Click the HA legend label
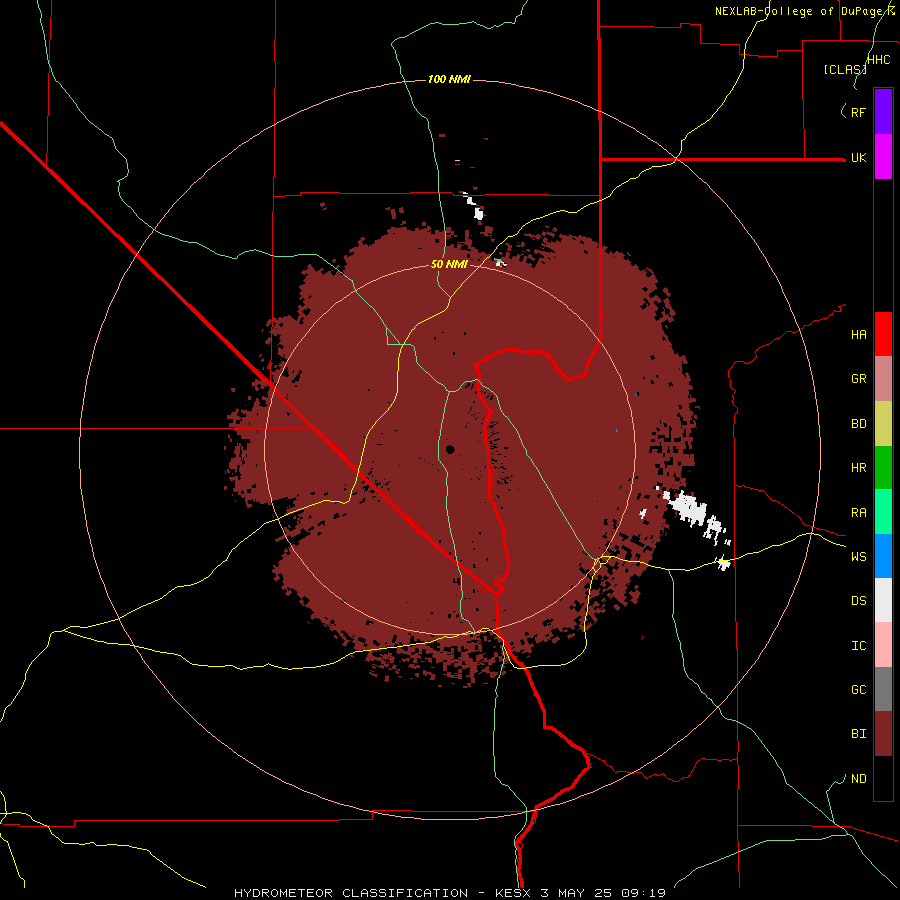This screenshot has height=900, width=900. (x=858, y=334)
